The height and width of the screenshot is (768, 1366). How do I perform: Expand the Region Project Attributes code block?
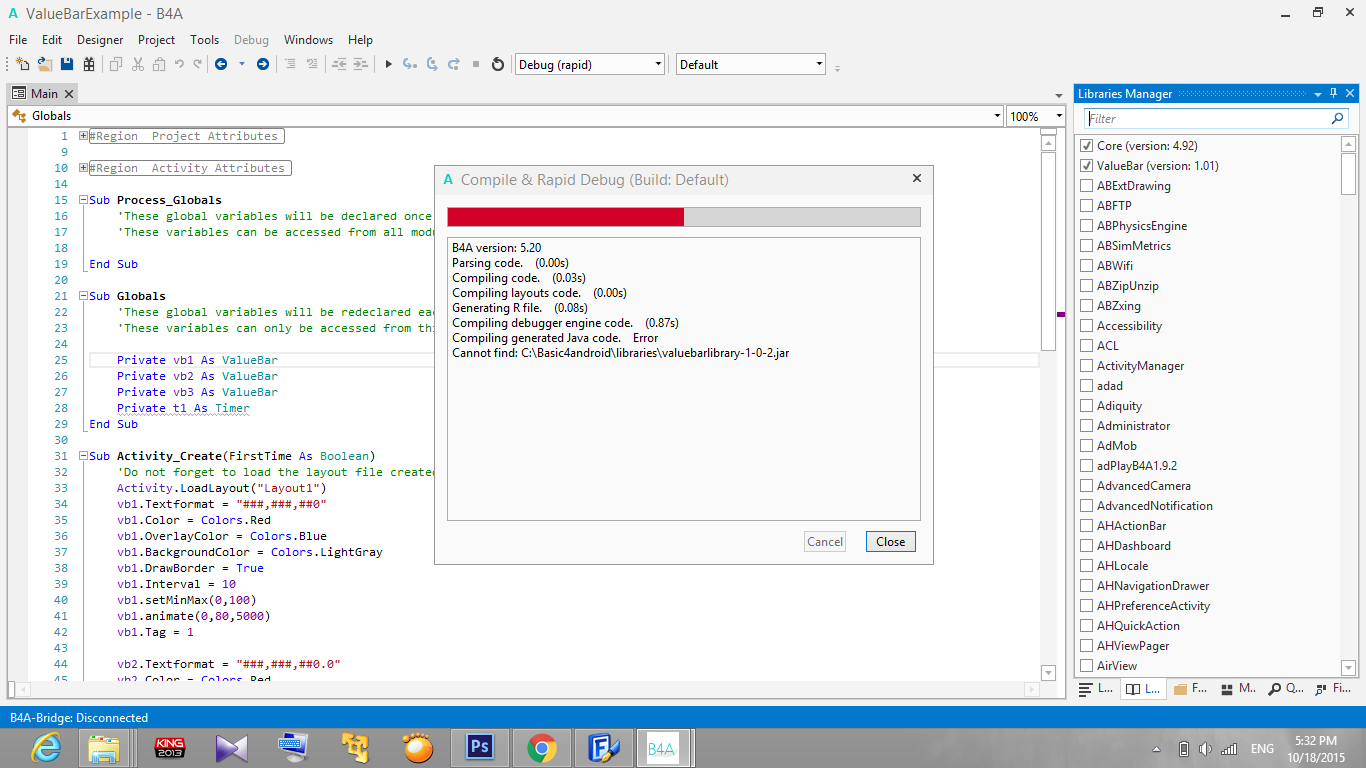84,136
